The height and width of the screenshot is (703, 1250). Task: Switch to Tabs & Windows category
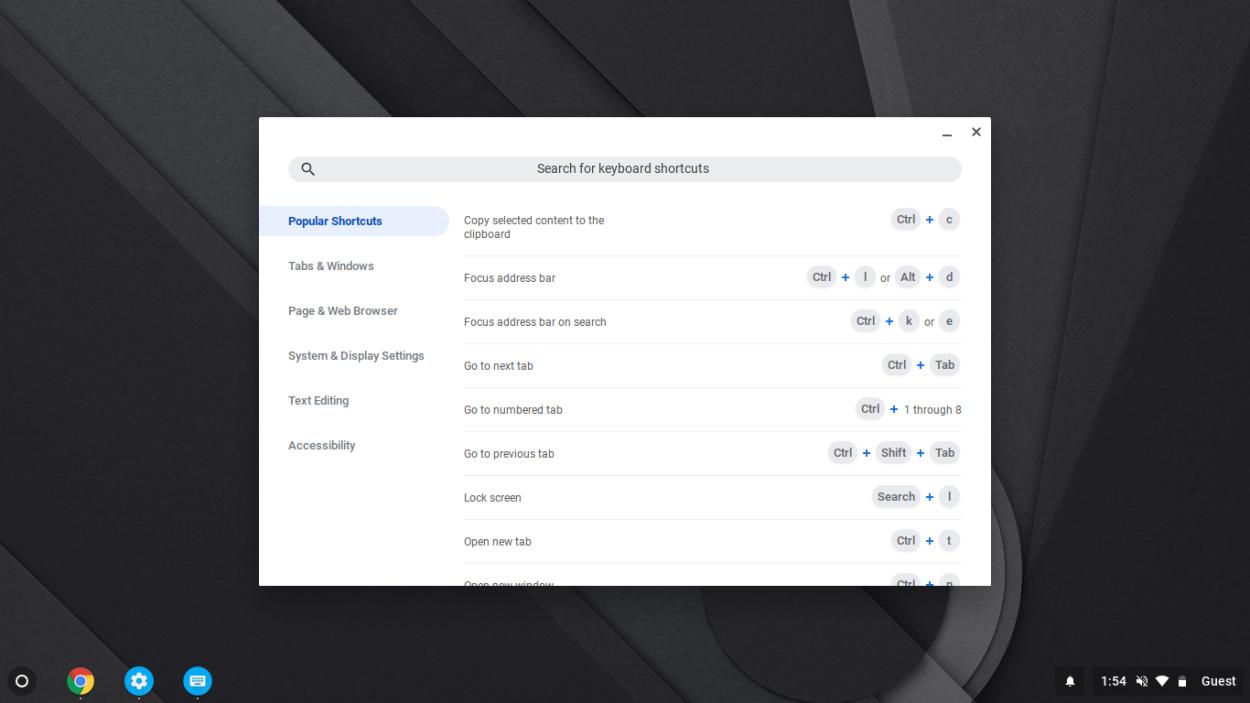pyautogui.click(x=331, y=266)
